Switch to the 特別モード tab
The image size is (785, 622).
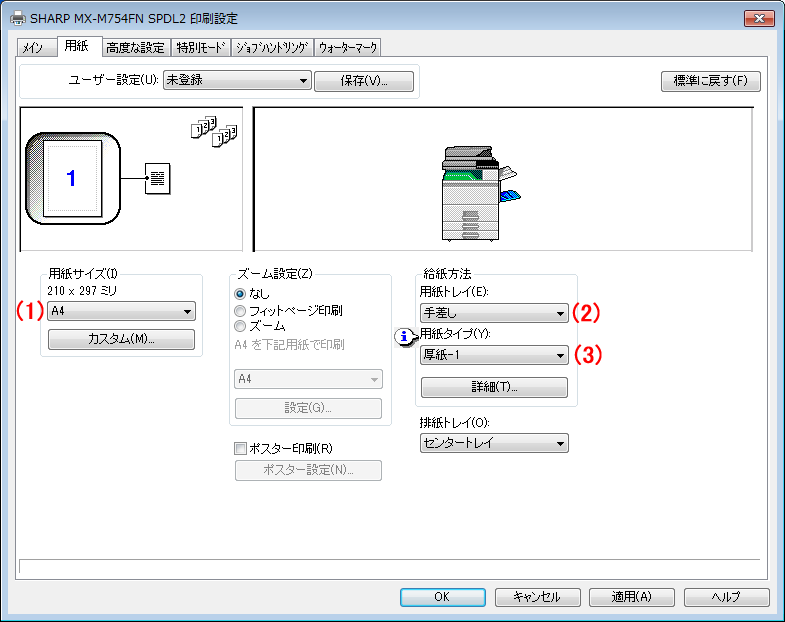[200, 48]
